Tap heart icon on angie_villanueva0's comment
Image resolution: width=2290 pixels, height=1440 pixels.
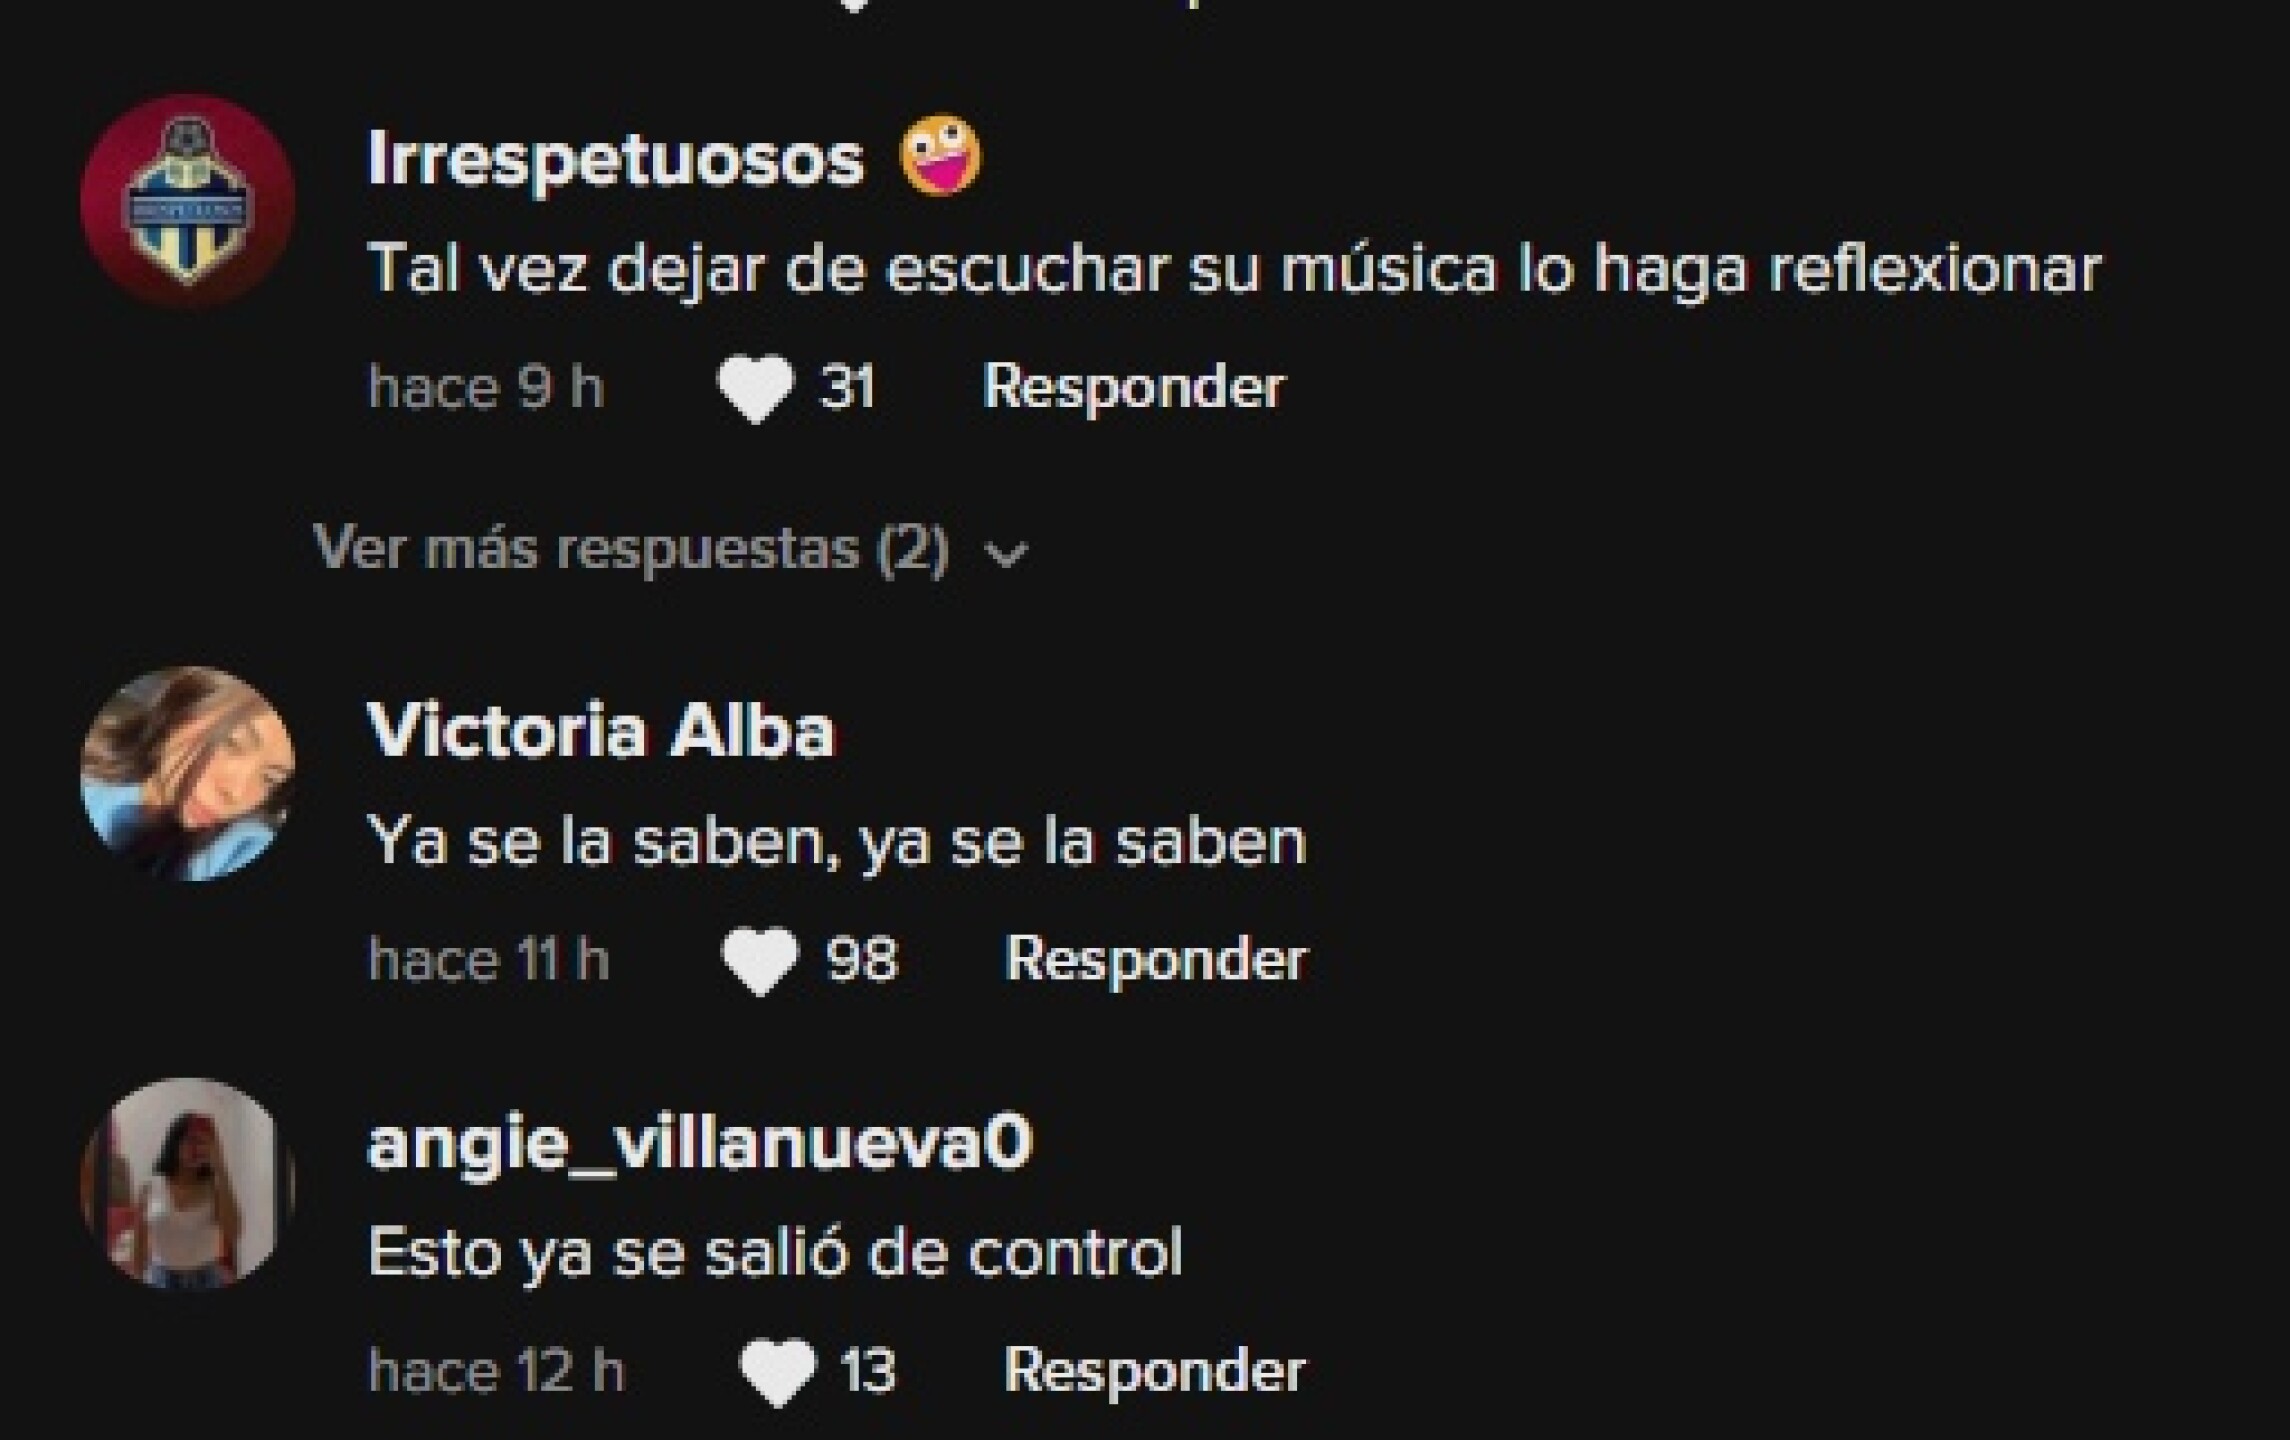(777, 1372)
